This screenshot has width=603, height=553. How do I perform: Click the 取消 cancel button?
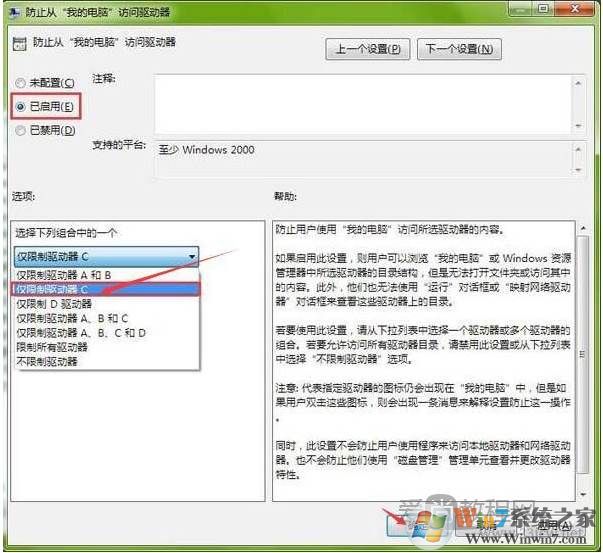coord(486,525)
